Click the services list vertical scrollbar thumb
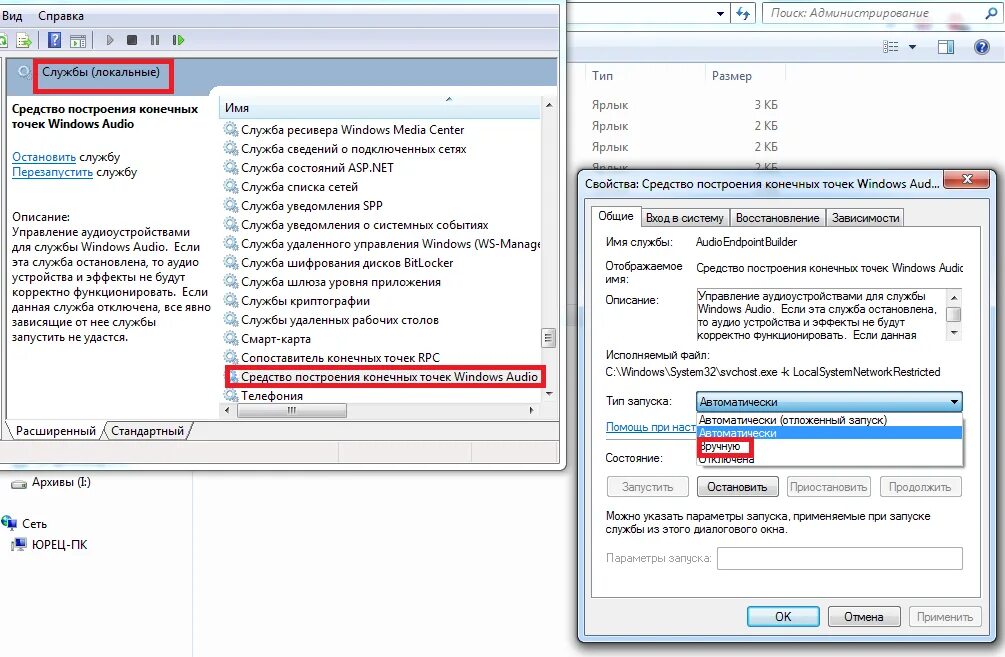Image resolution: width=1005 pixels, height=657 pixels. point(548,338)
